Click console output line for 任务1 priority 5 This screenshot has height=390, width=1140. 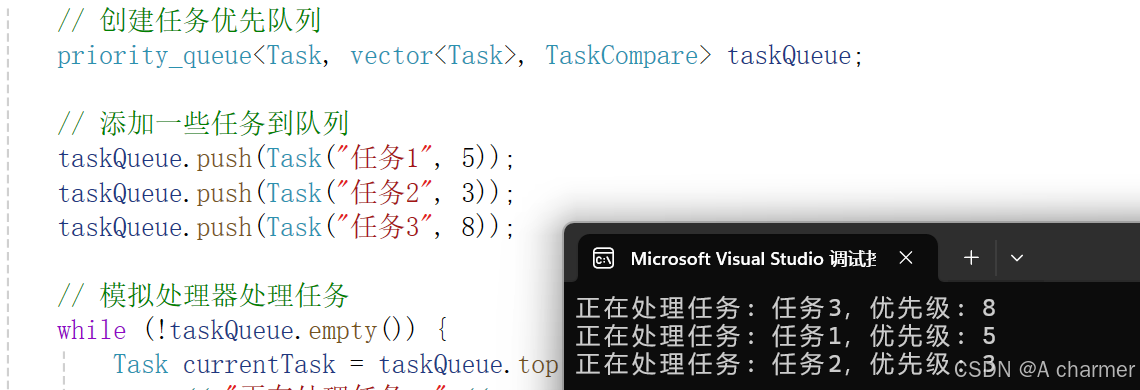click(x=785, y=336)
